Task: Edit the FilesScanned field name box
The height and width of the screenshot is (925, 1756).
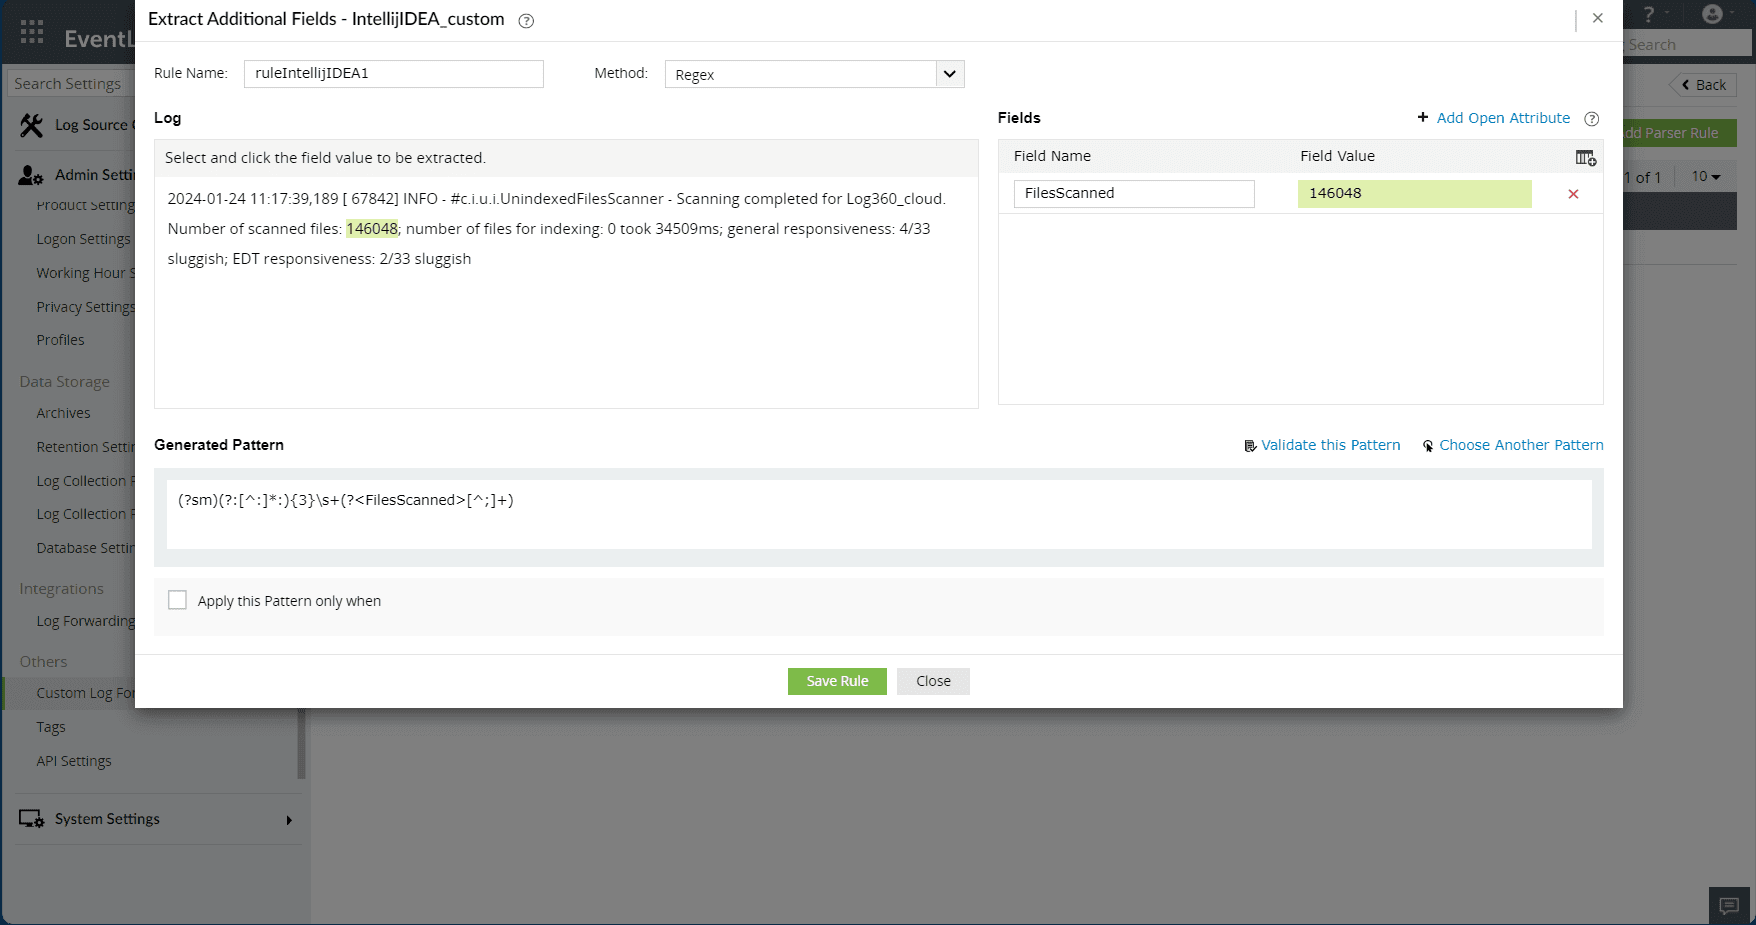Action: click(1134, 194)
